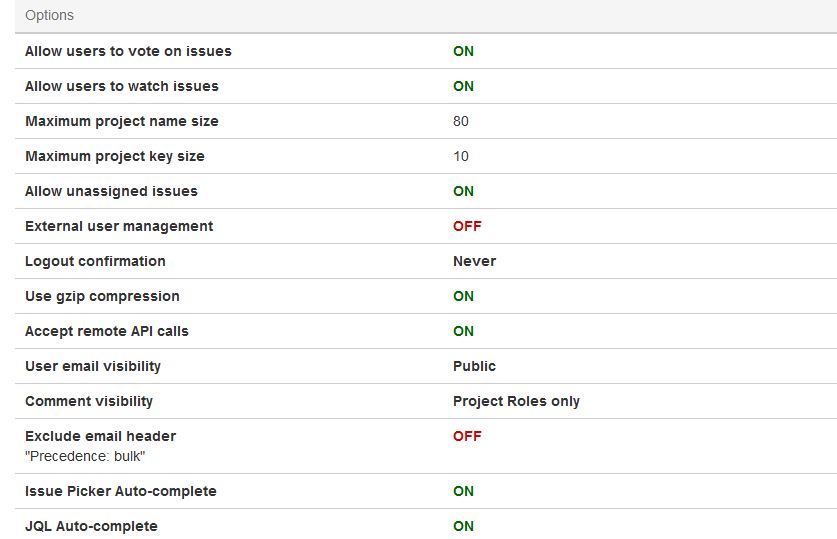Select the Allow users to vote on issues label

(x=128, y=51)
